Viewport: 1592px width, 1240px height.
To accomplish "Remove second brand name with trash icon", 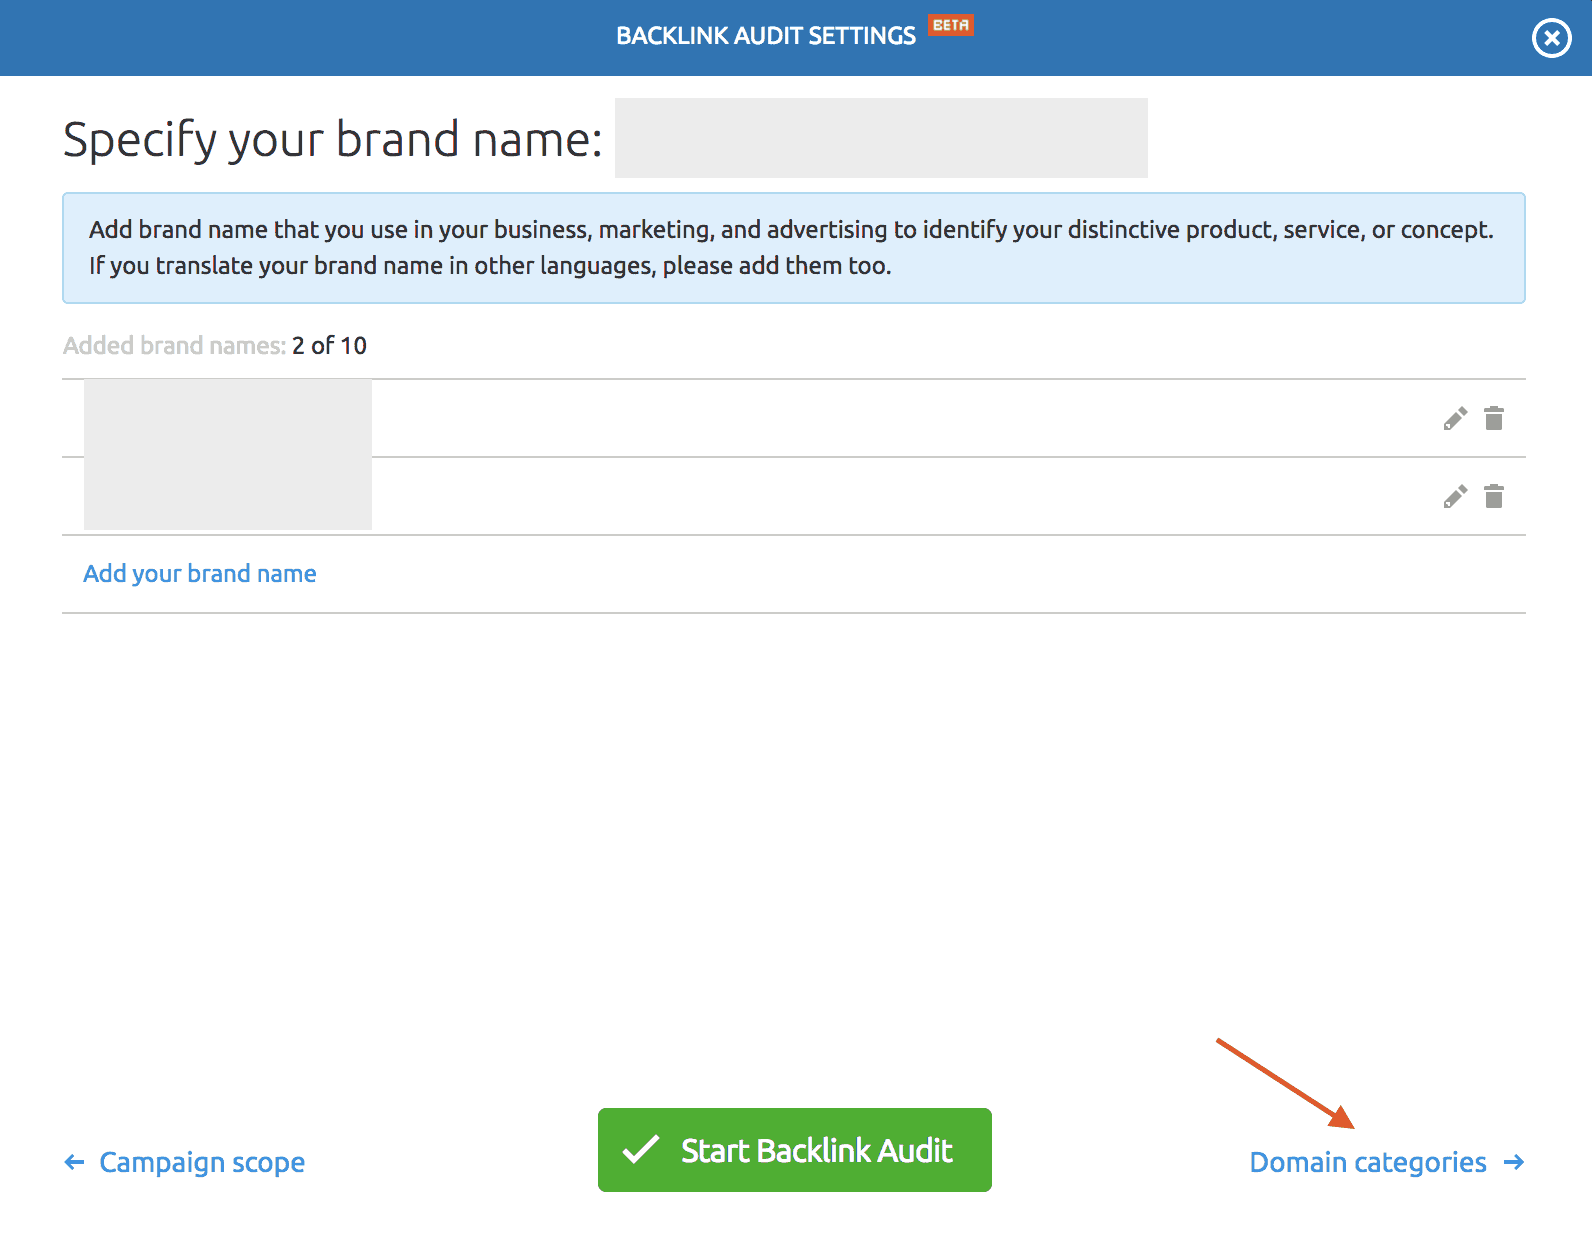I will [1494, 496].
